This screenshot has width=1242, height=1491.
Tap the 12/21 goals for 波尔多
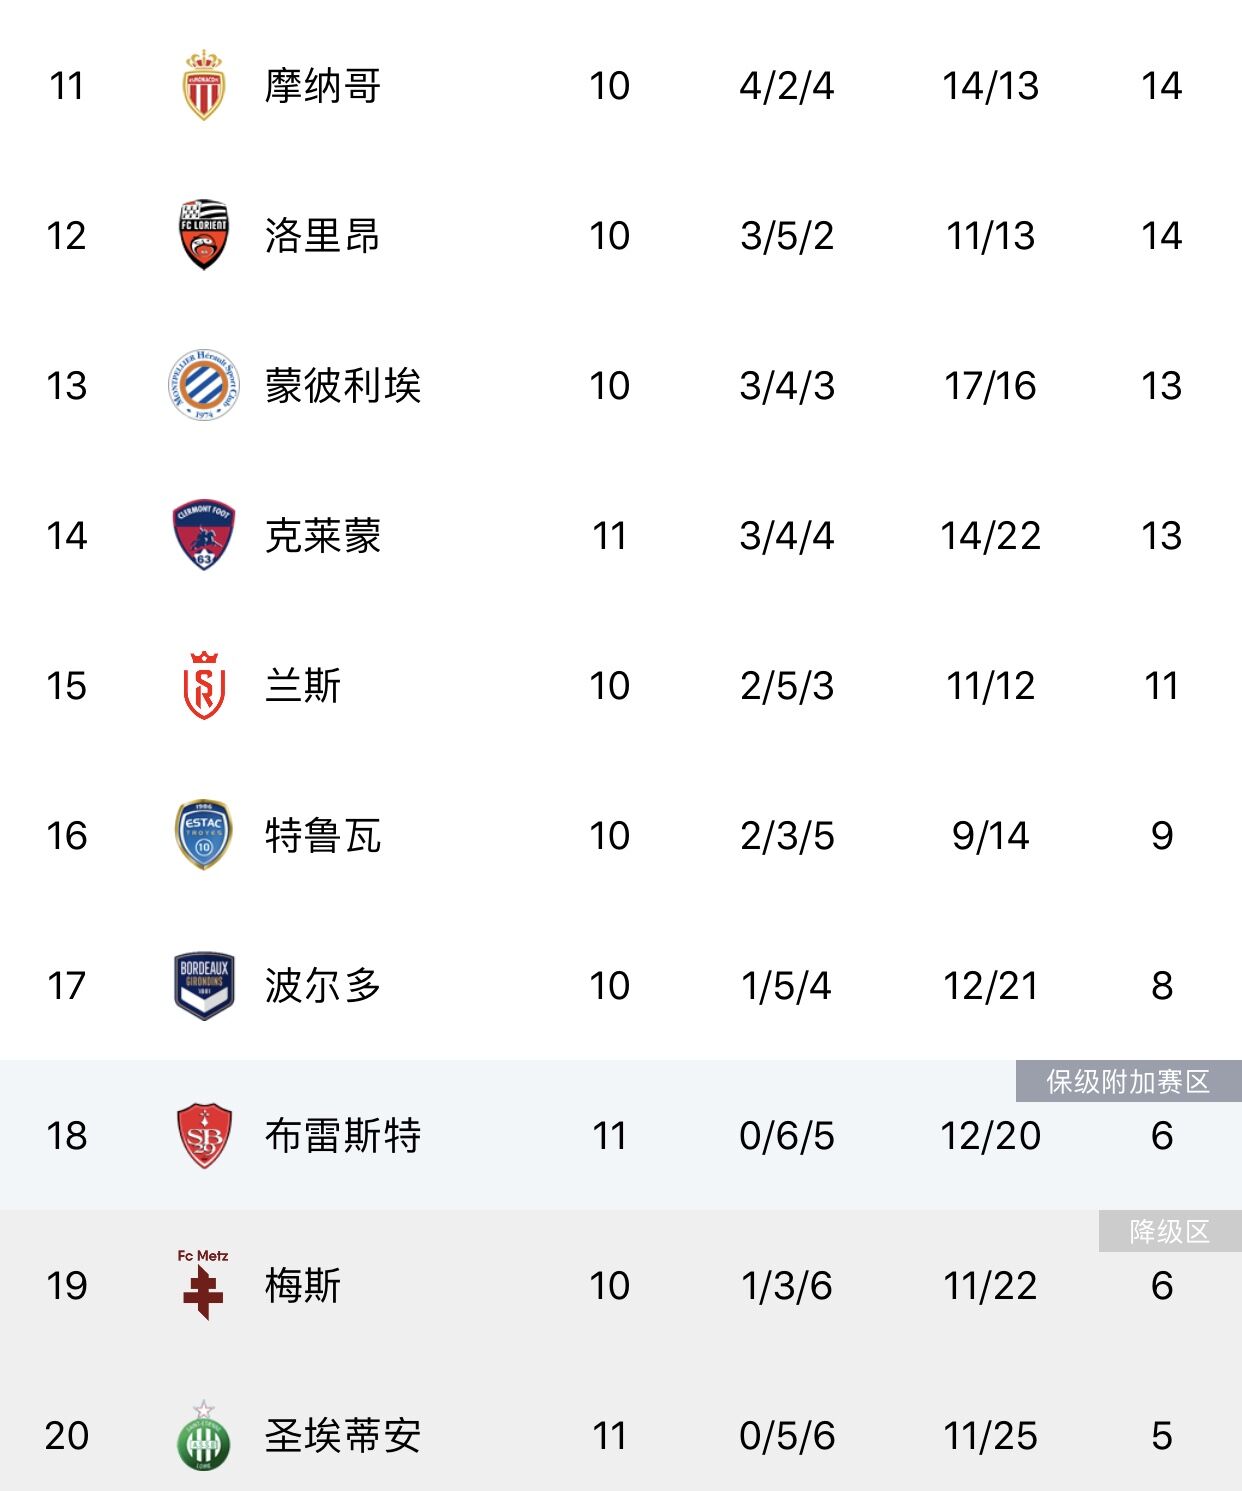tap(991, 986)
